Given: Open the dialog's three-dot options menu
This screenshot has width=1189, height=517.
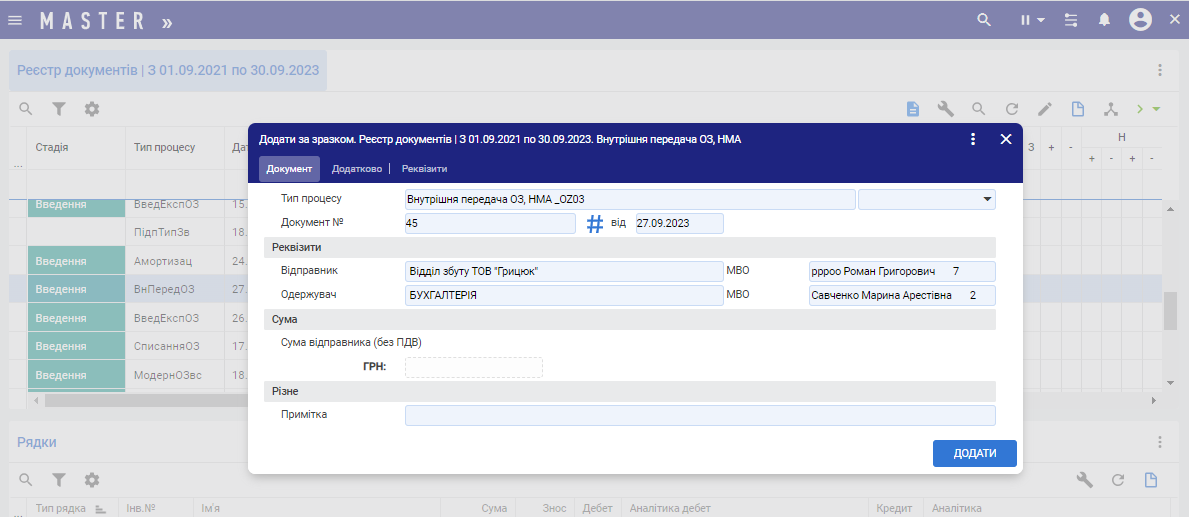Looking at the screenshot, I should [x=972, y=140].
